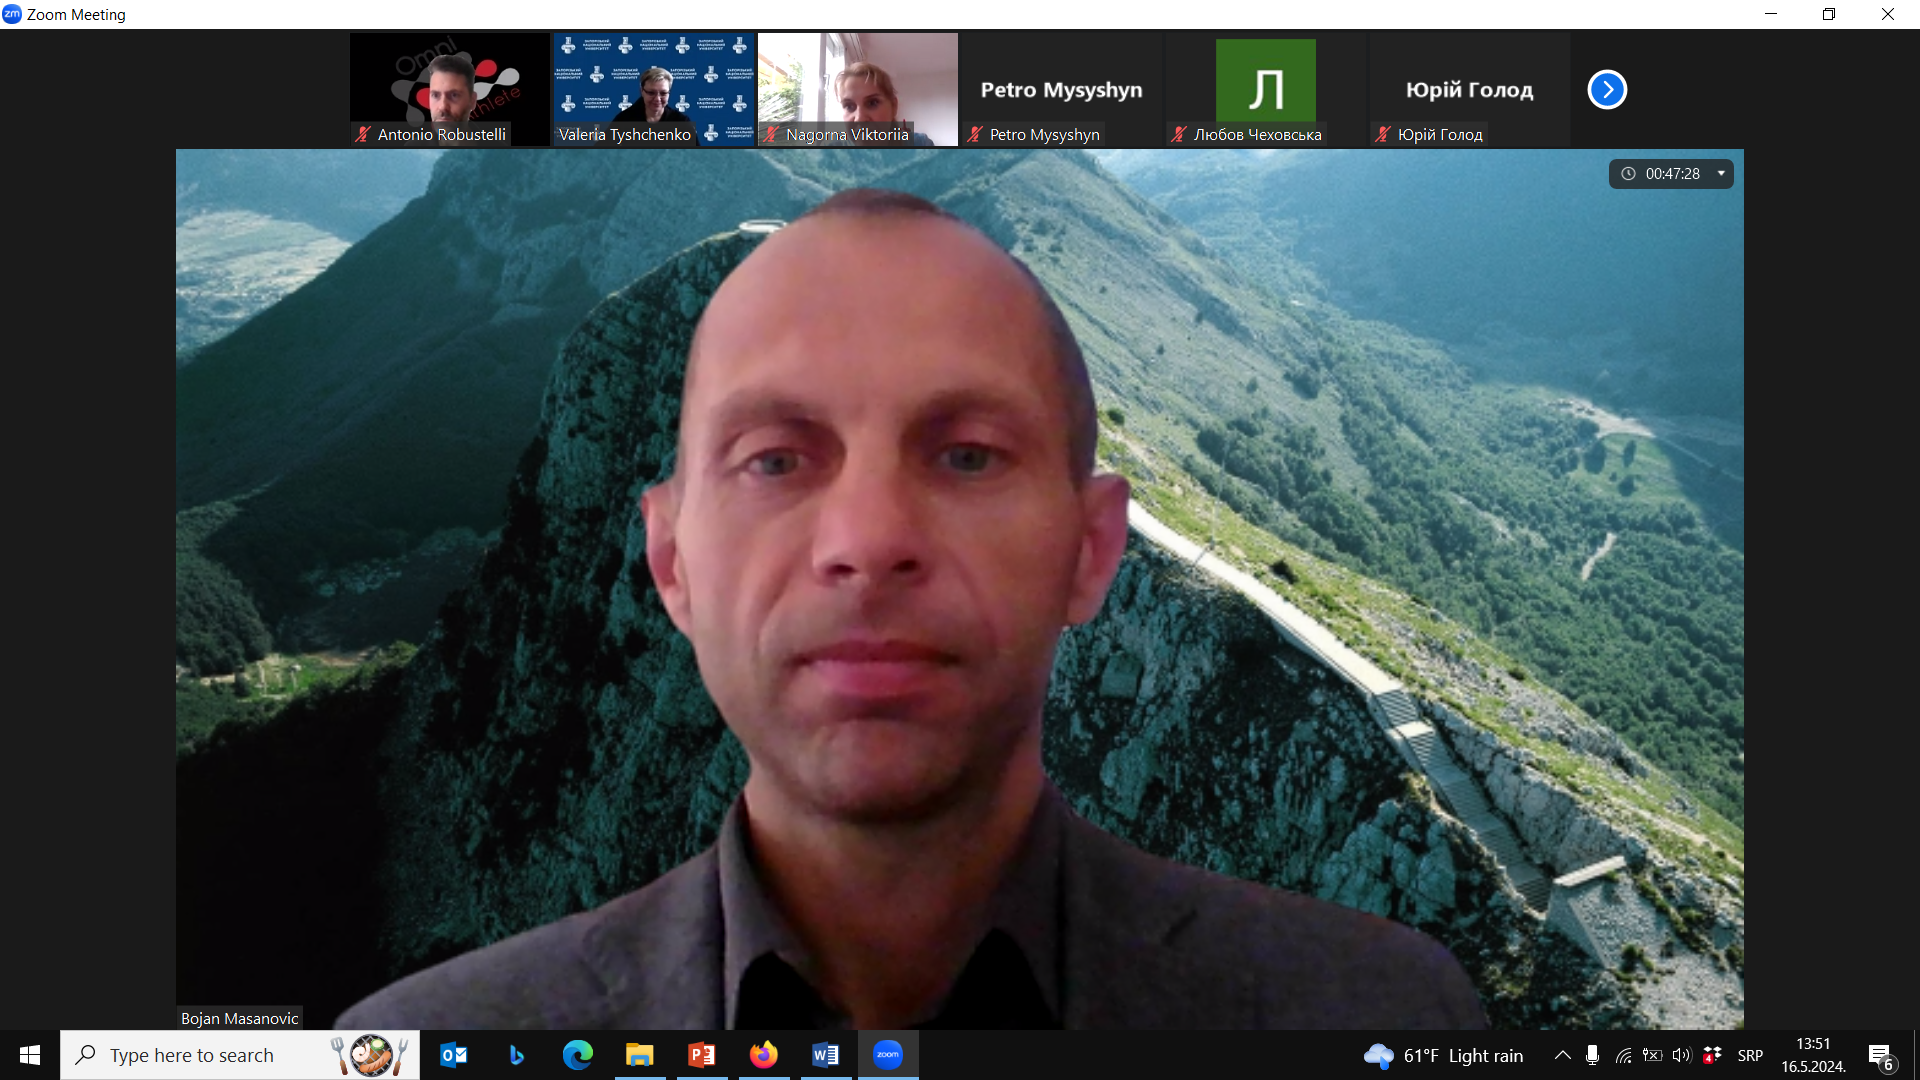Click muted mic icon on Юрій Голод label
The width and height of the screenshot is (1920, 1080).
pyautogui.click(x=1383, y=134)
